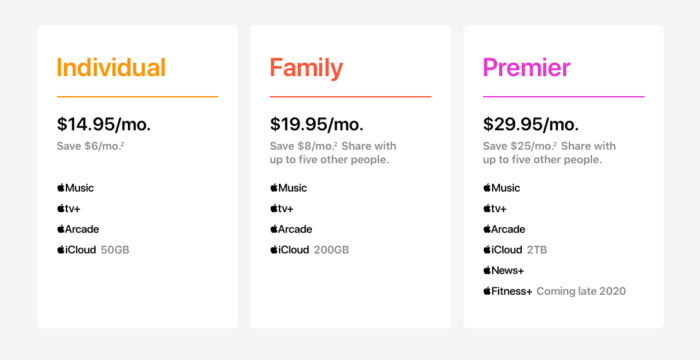This screenshot has width=700, height=360.
Task: Click Apple Arcade logo in Premier plan
Action: [x=504, y=229]
